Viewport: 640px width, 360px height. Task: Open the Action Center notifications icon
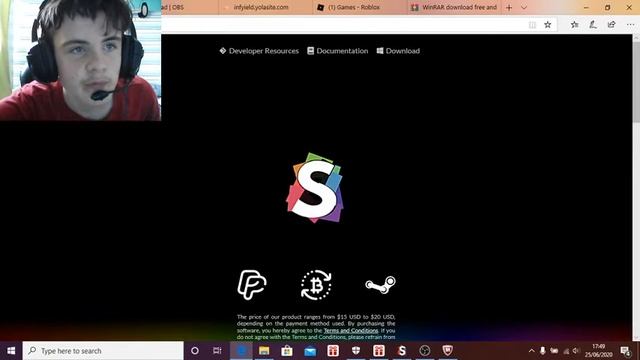tap(626, 351)
